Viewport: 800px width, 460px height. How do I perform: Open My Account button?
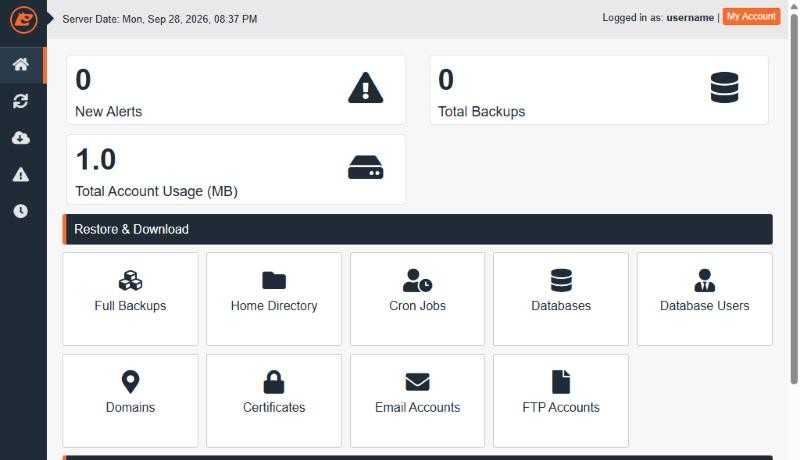tap(751, 16)
